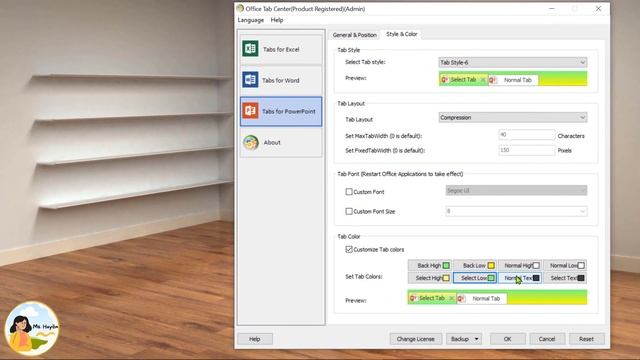
Task: Expand the Tab Layout Compression dropdown
Action: [513, 118]
